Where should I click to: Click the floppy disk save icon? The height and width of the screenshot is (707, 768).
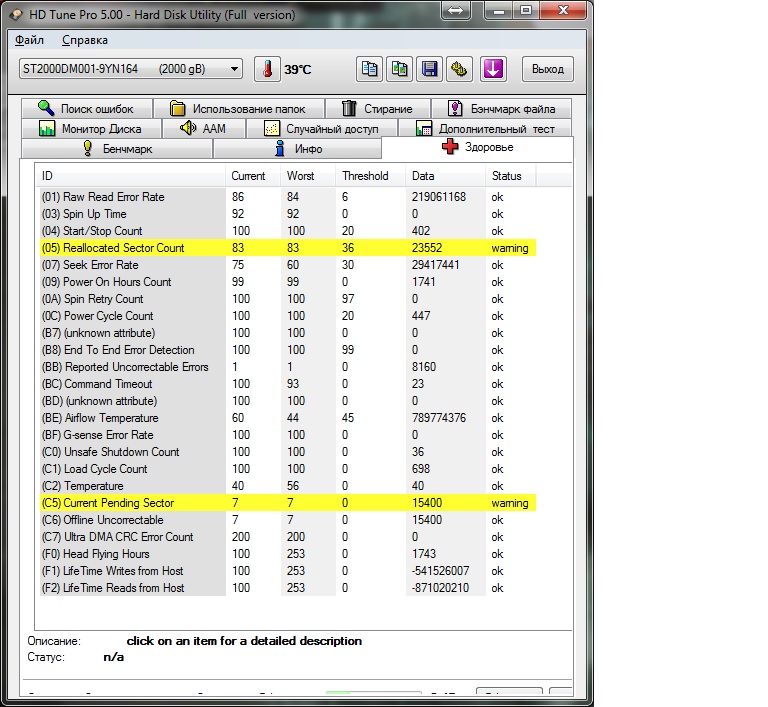430,69
